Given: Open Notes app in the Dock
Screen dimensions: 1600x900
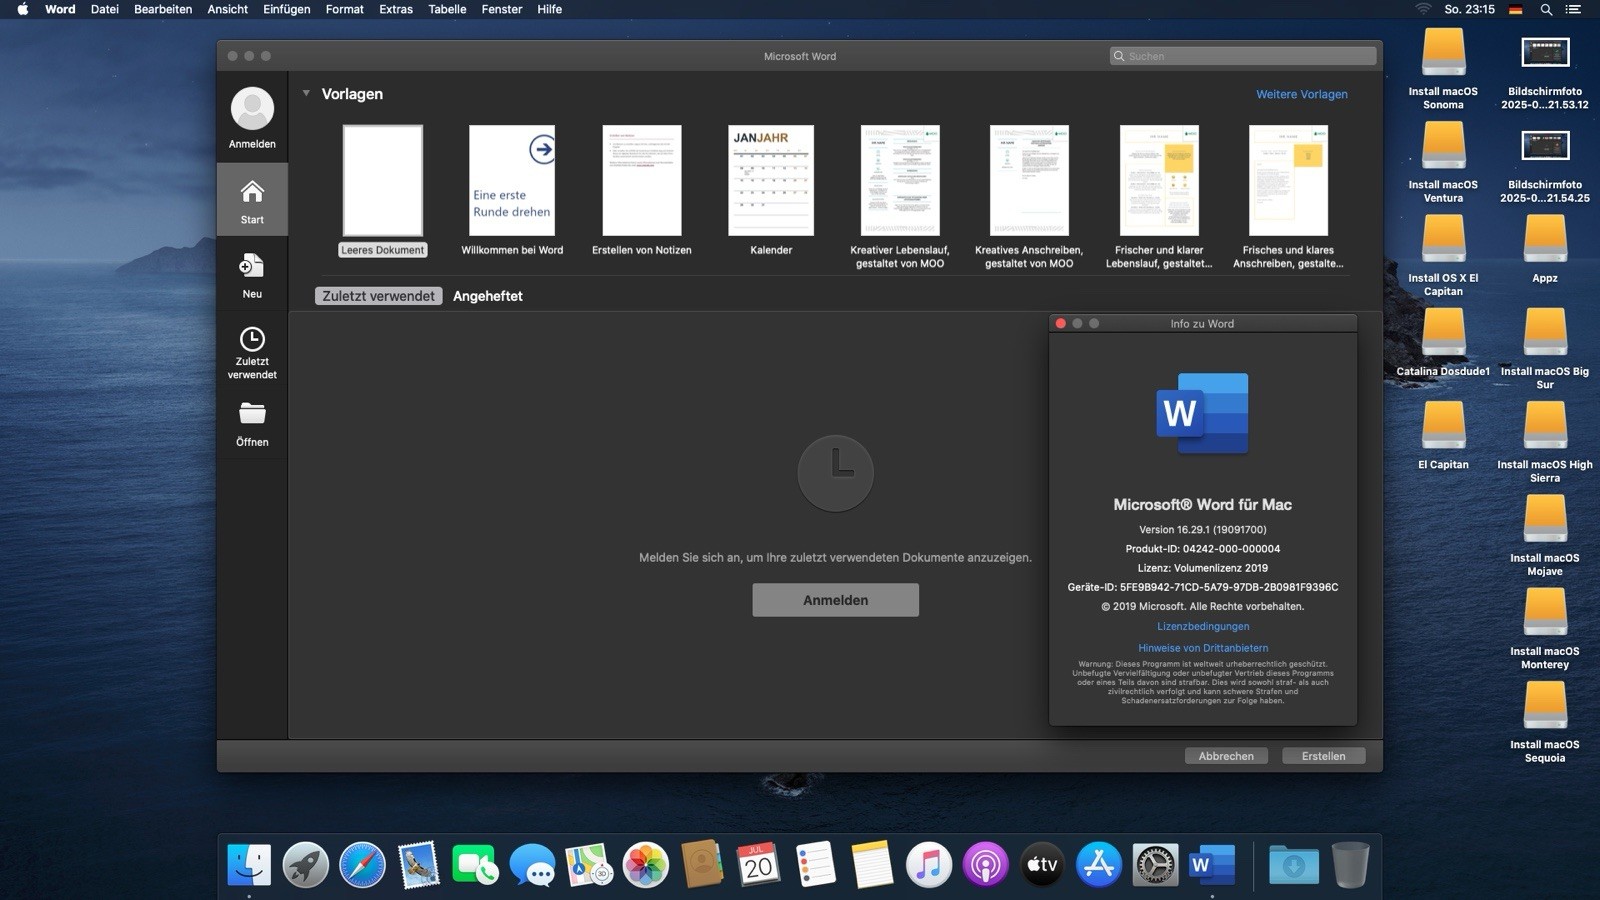Looking at the screenshot, I should coord(872,865).
